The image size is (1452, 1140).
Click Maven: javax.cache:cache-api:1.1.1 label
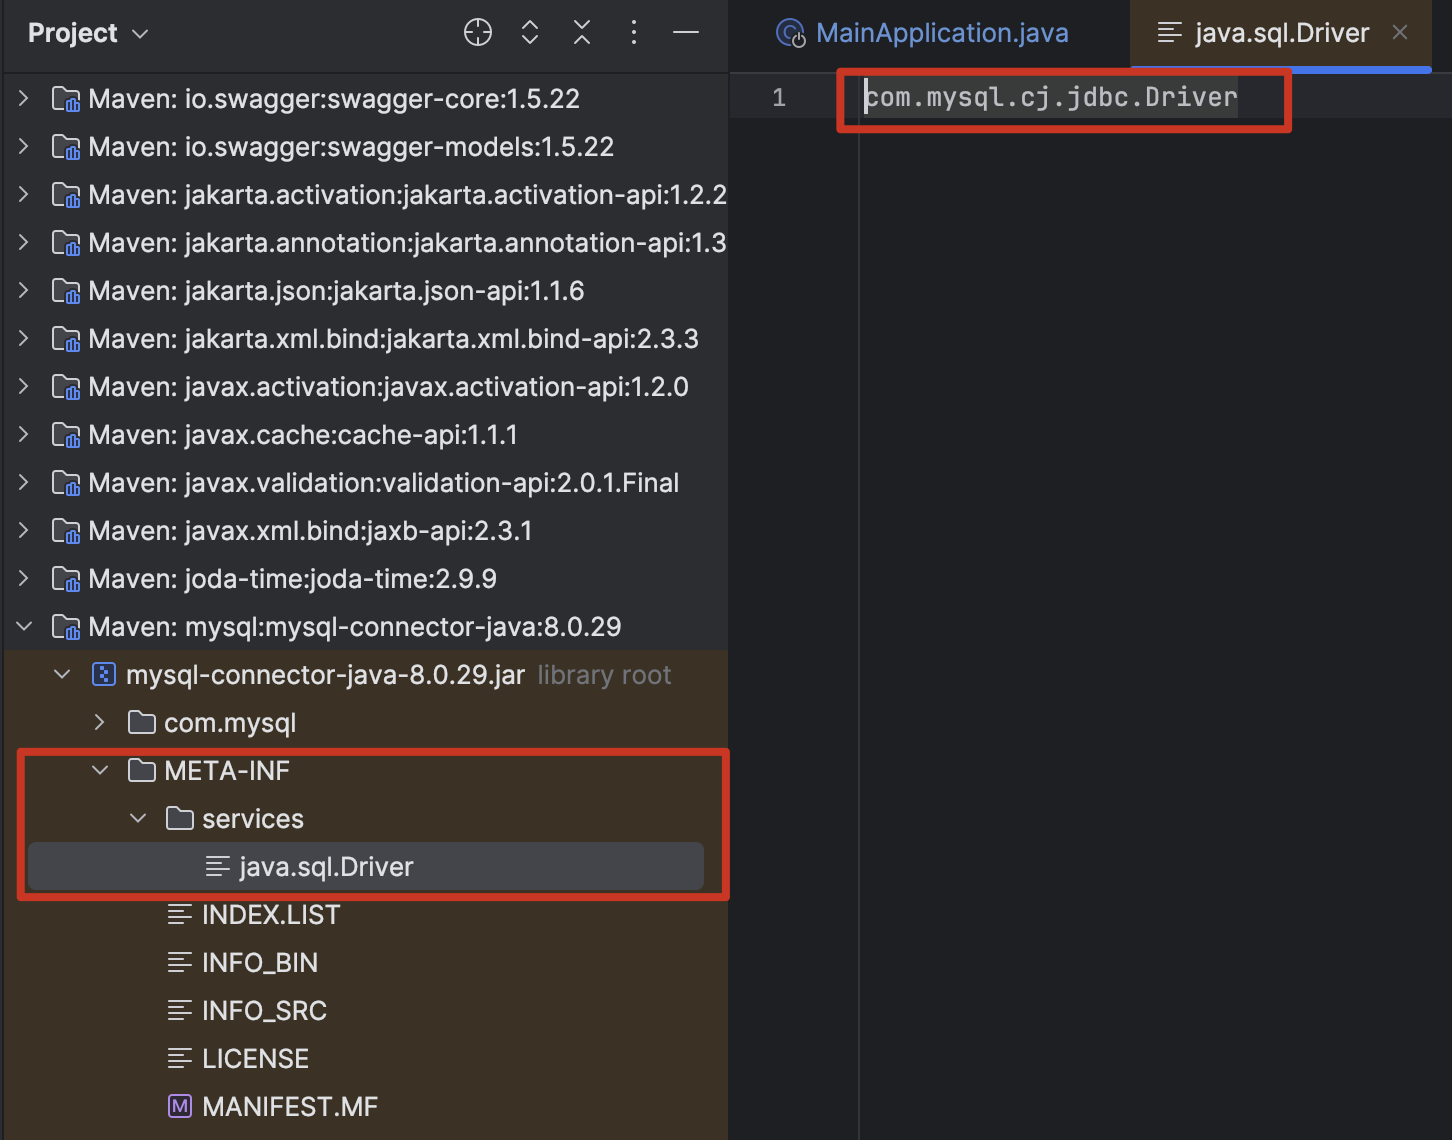(x=303, y=435)
